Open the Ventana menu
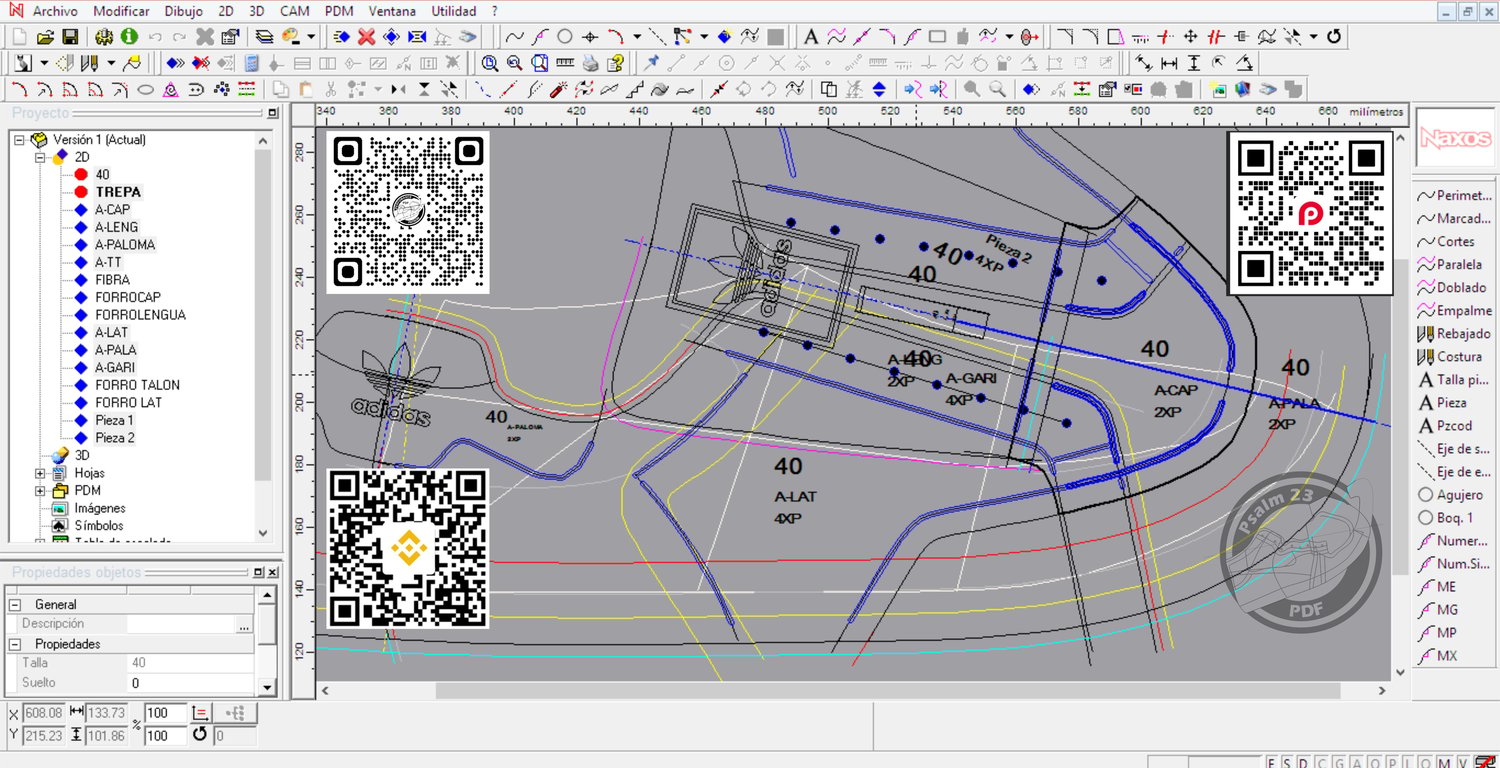The width and height of the screenshot is (1500, 768). click(x=393, y=11)
